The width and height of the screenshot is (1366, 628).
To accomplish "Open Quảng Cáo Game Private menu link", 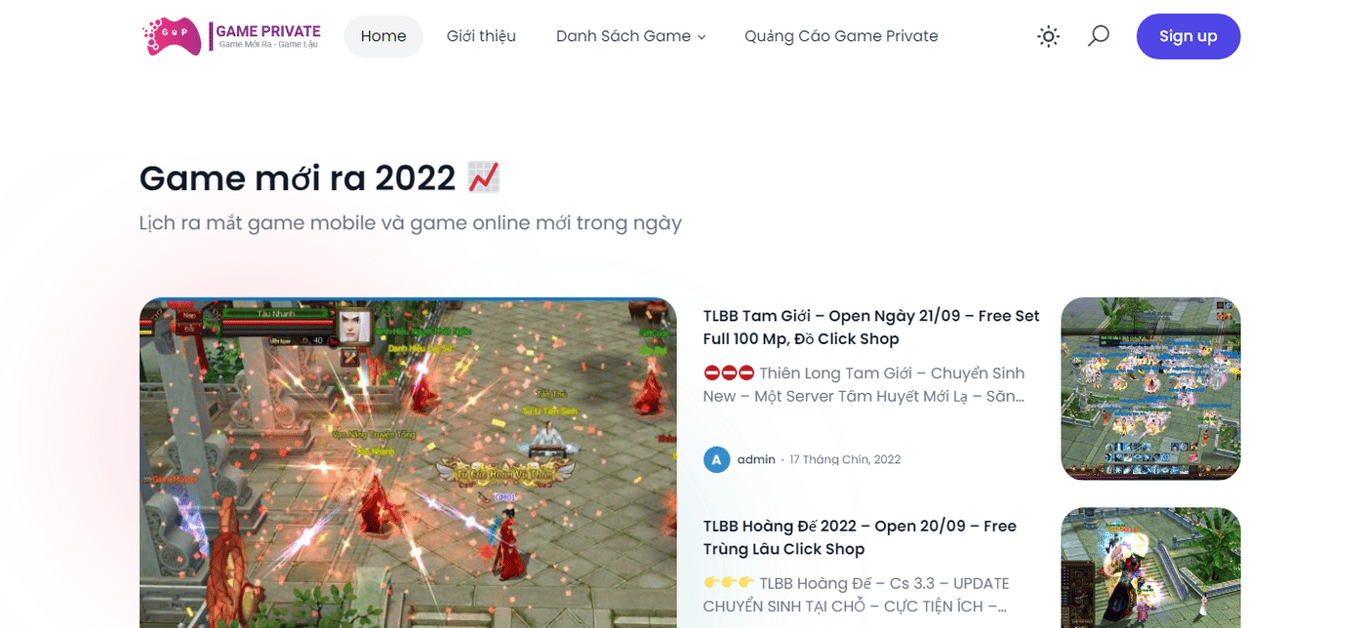I will coord(841,36).
